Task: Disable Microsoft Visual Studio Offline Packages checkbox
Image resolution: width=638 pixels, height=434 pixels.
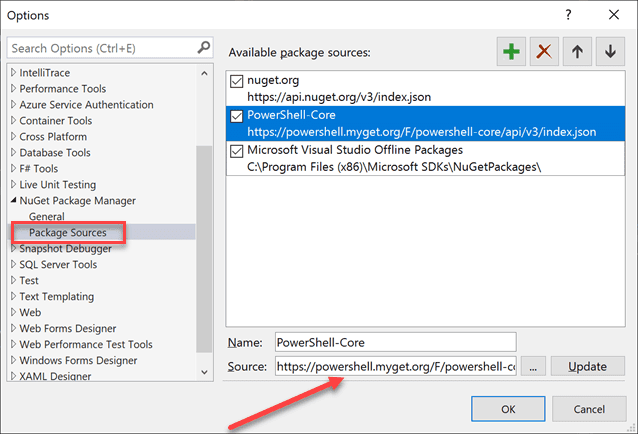Action: [237, 152]
